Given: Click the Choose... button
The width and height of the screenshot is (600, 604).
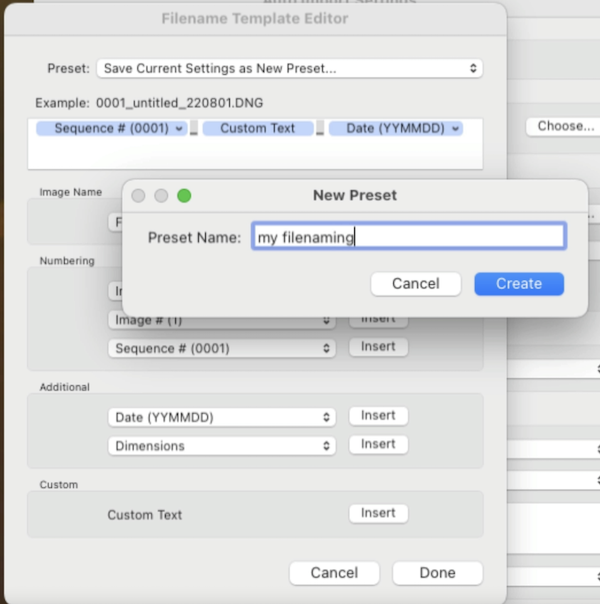Looking at the screenshot, I should tap(565, 126).
